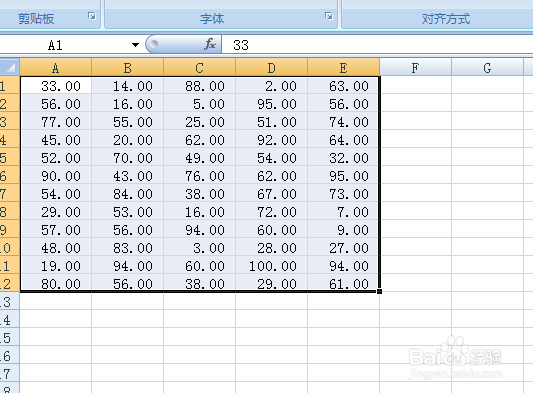Click cell C2 containing 5.00

200,103
